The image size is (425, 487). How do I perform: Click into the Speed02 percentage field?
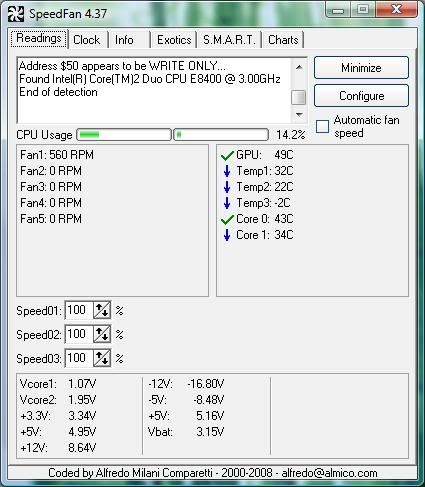click(79, 334)
